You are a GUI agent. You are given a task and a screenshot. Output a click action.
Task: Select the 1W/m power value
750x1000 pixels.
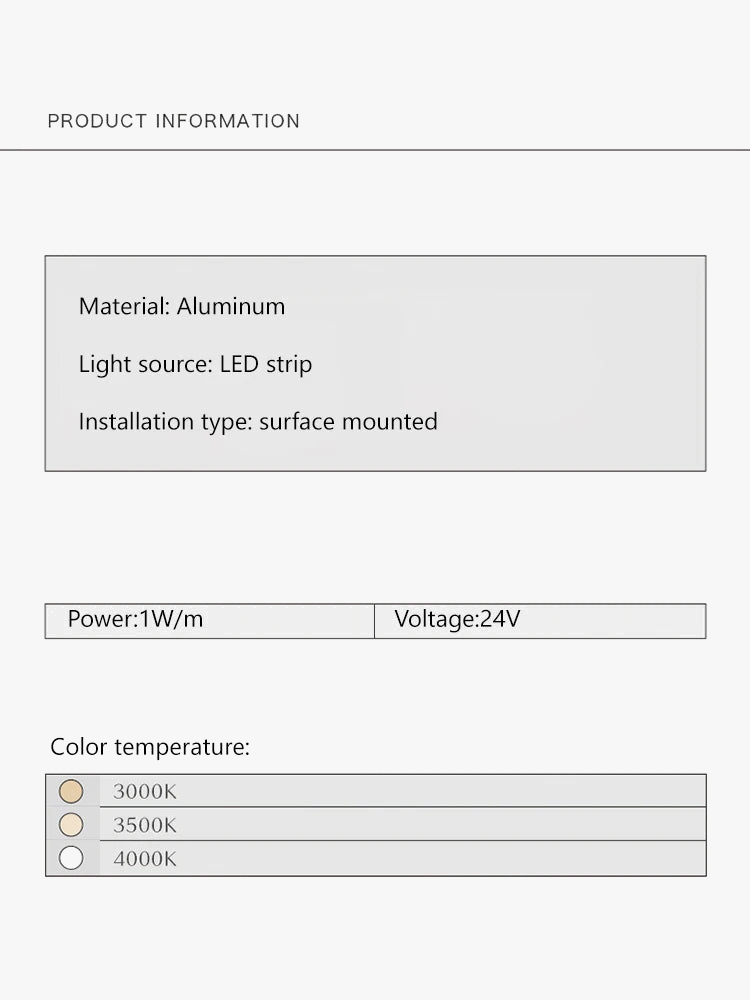171,619
